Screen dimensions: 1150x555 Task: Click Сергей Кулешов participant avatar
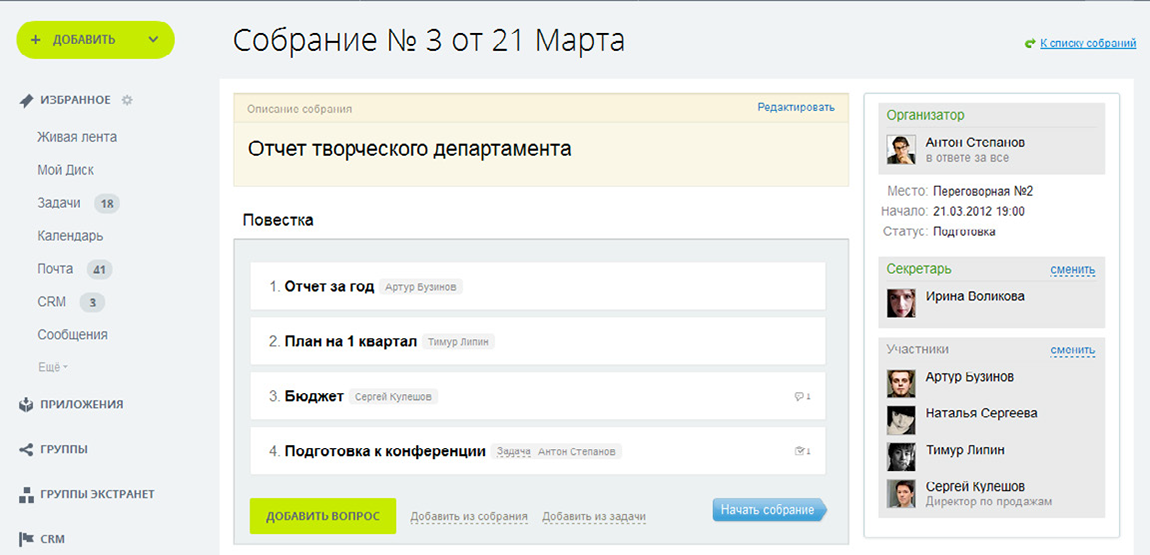click(x=901, y=493)
